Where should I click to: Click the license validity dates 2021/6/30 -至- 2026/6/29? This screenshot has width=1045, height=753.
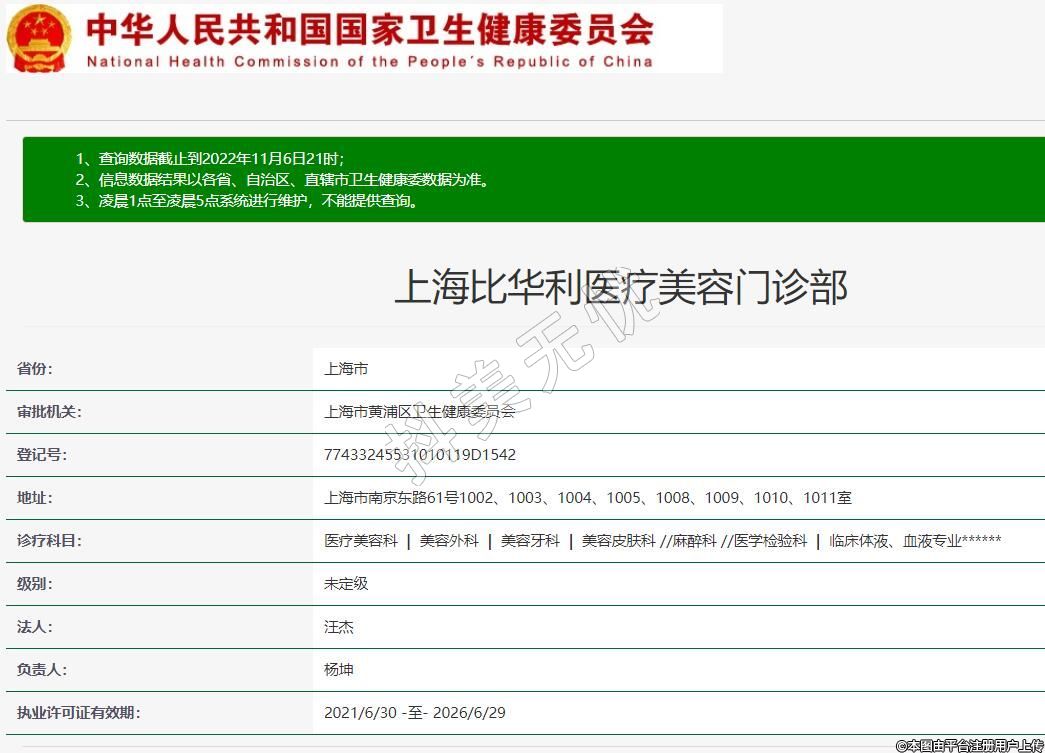pyautogui.click(x=415, y=713)
